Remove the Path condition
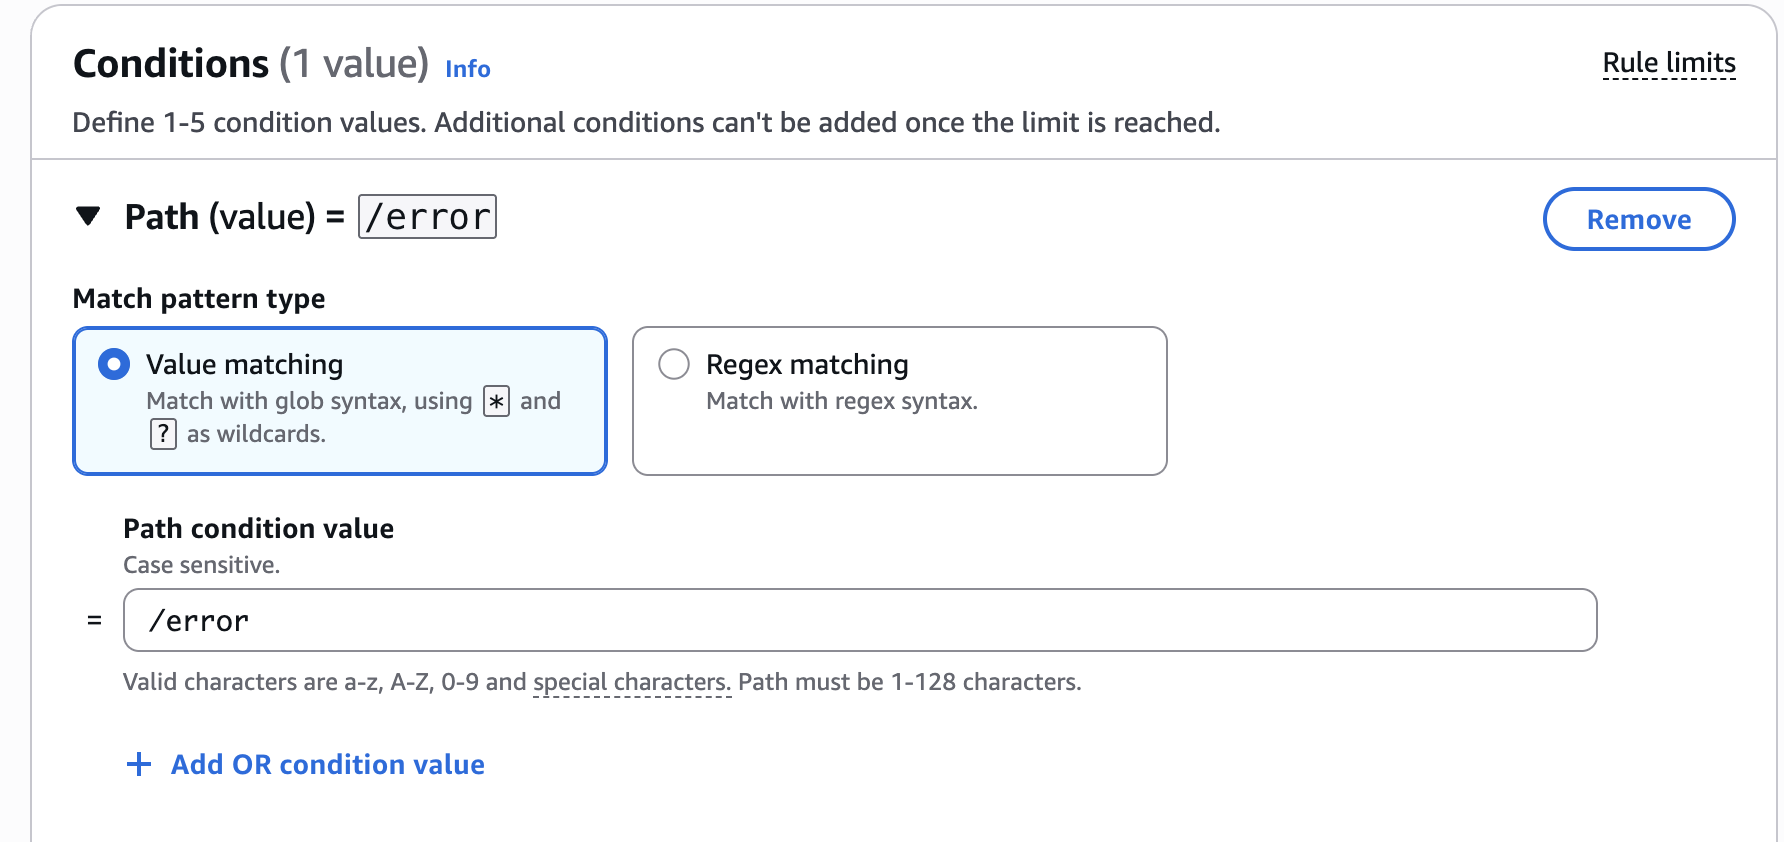This screenshot has height=842, width=1784. coord(1638,219)
